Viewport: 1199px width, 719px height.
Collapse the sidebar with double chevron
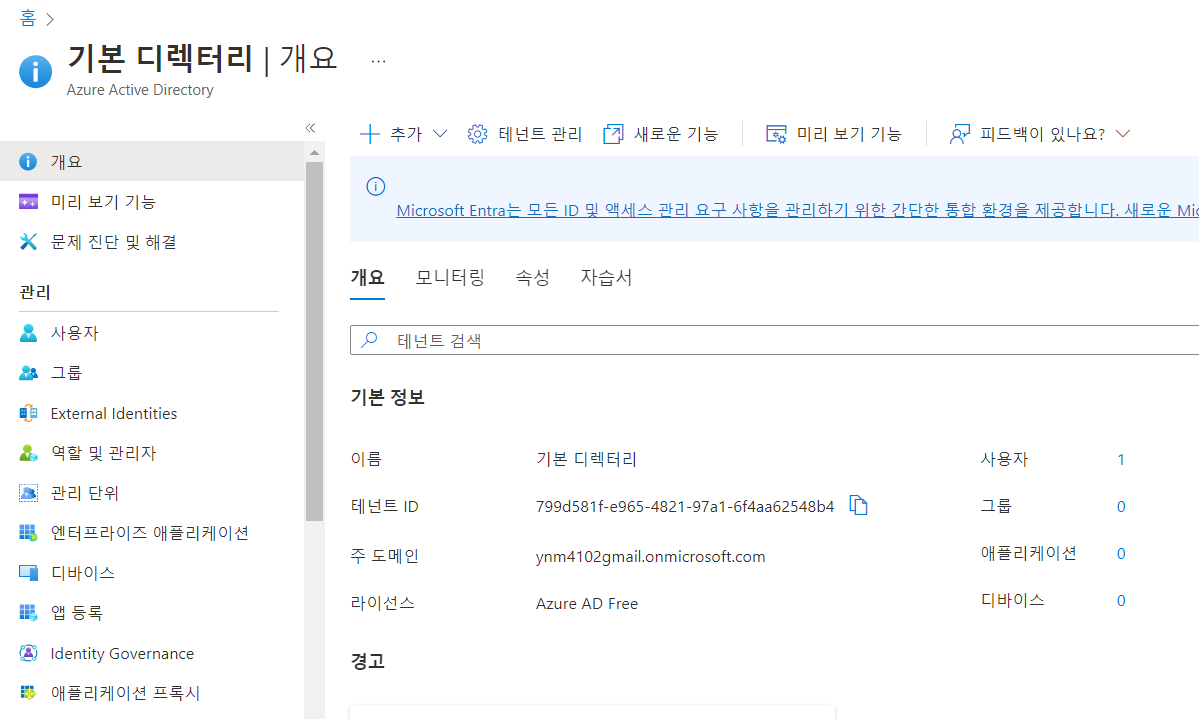(310, 128)
